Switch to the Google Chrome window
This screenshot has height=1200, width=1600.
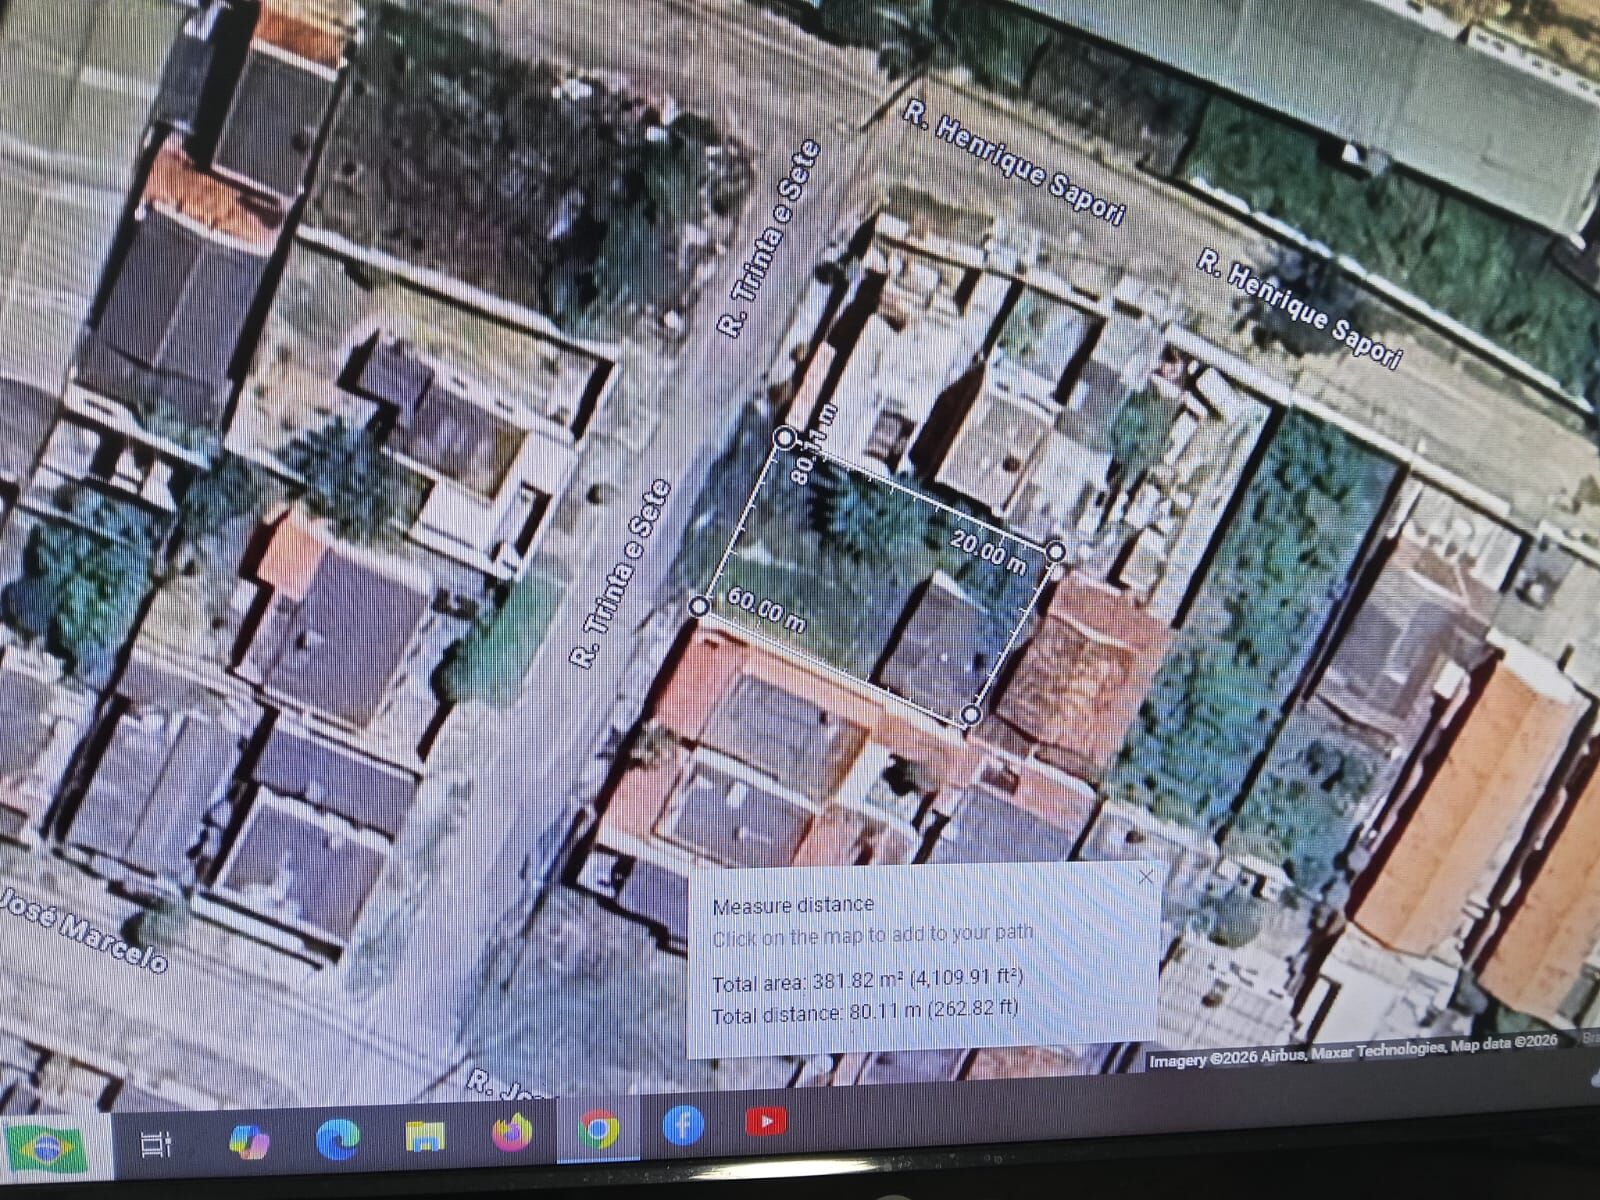597,1130
